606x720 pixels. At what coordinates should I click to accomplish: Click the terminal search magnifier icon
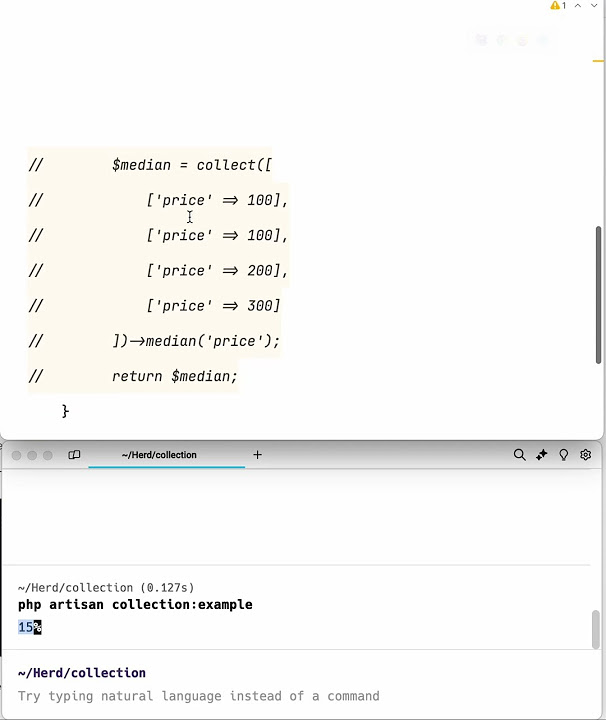point(519,455)
